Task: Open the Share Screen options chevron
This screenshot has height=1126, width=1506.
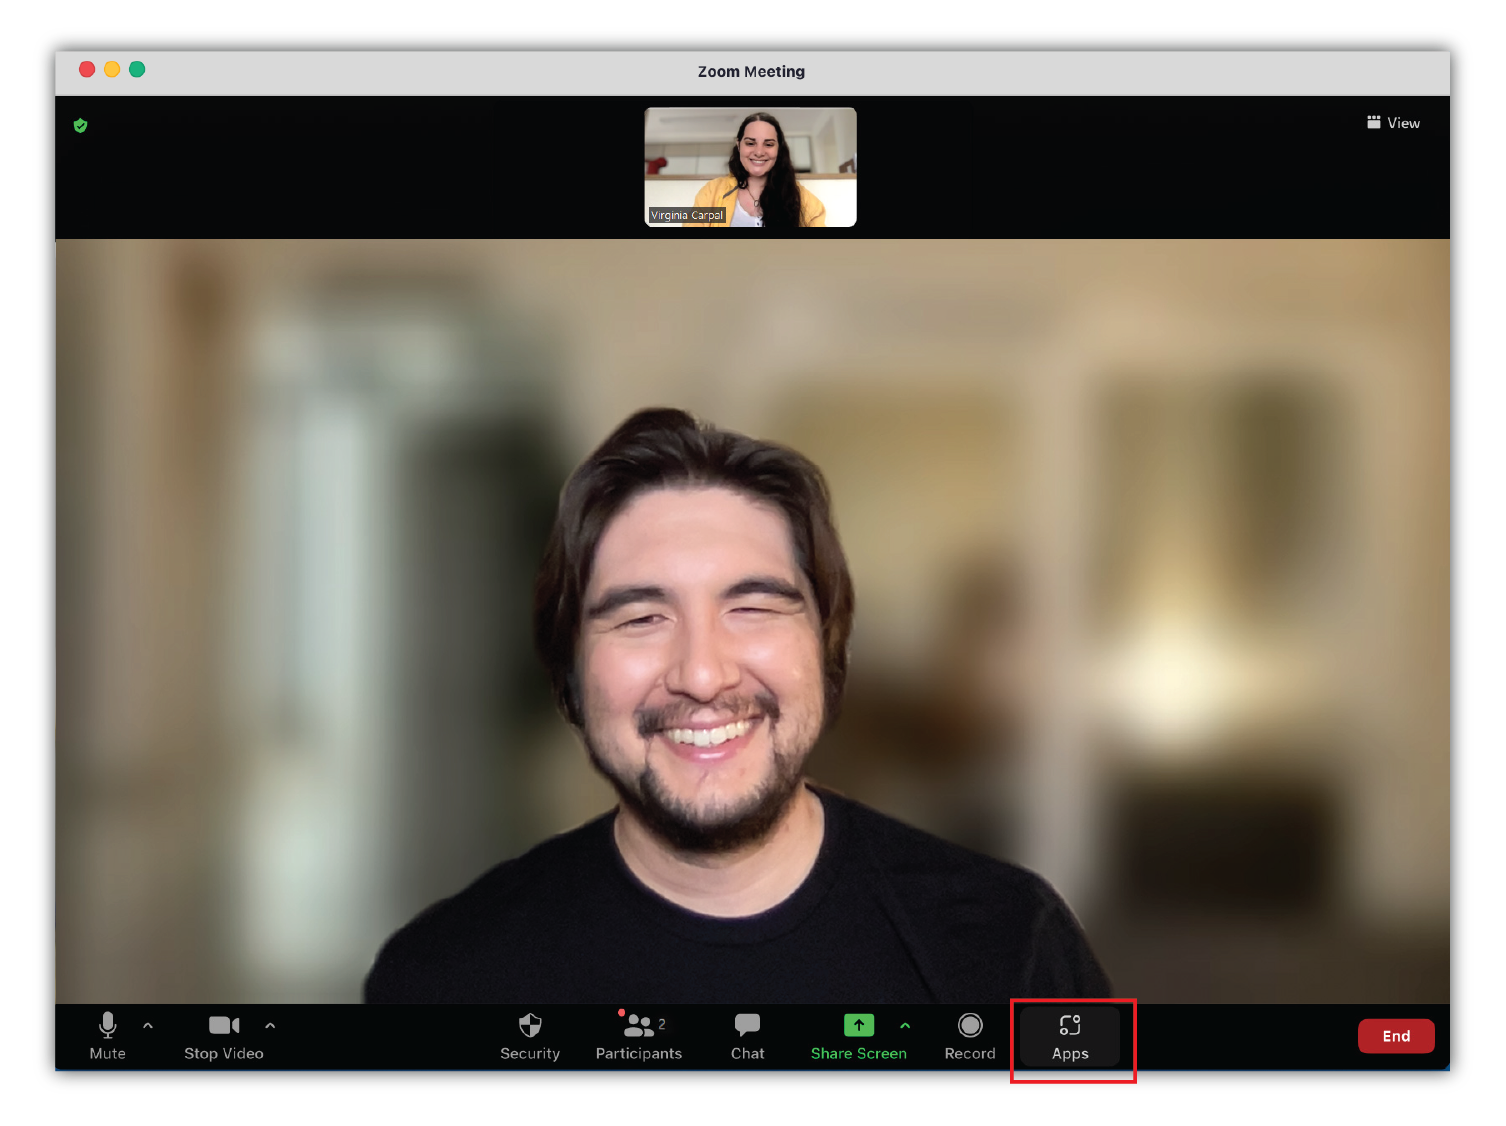Action: coord(906,1025)
